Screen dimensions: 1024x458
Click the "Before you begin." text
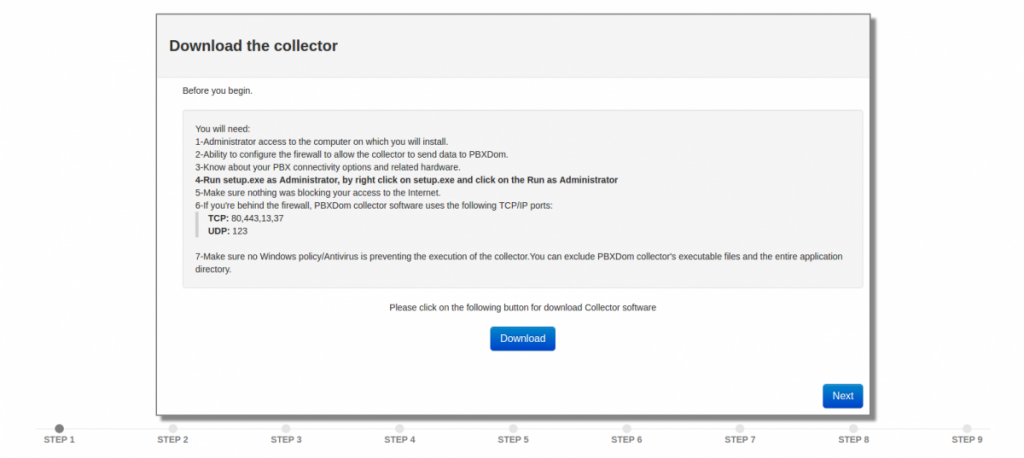pos(217,91)
